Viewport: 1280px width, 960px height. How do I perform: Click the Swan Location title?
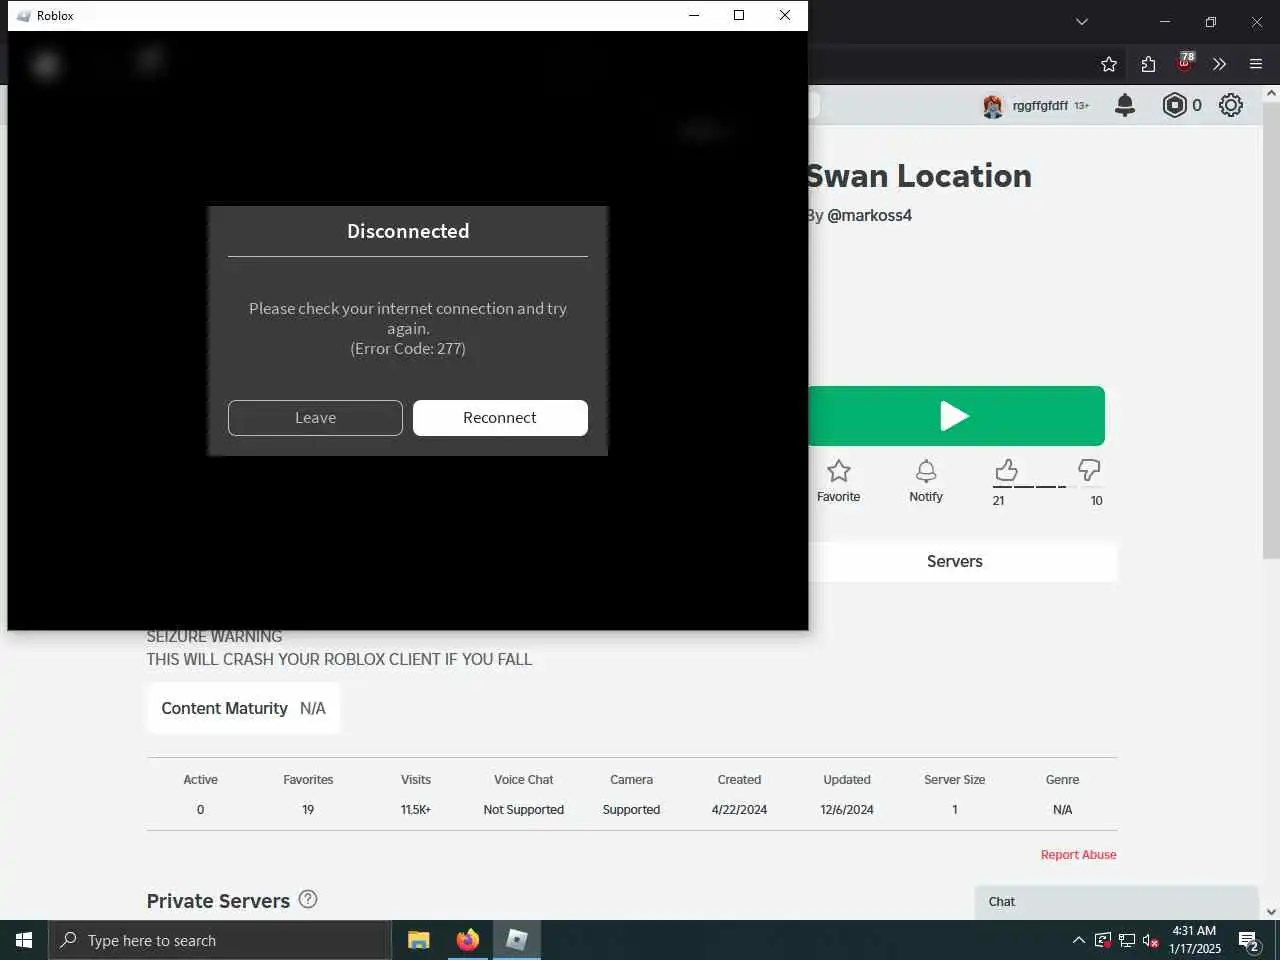coord(920,176)
